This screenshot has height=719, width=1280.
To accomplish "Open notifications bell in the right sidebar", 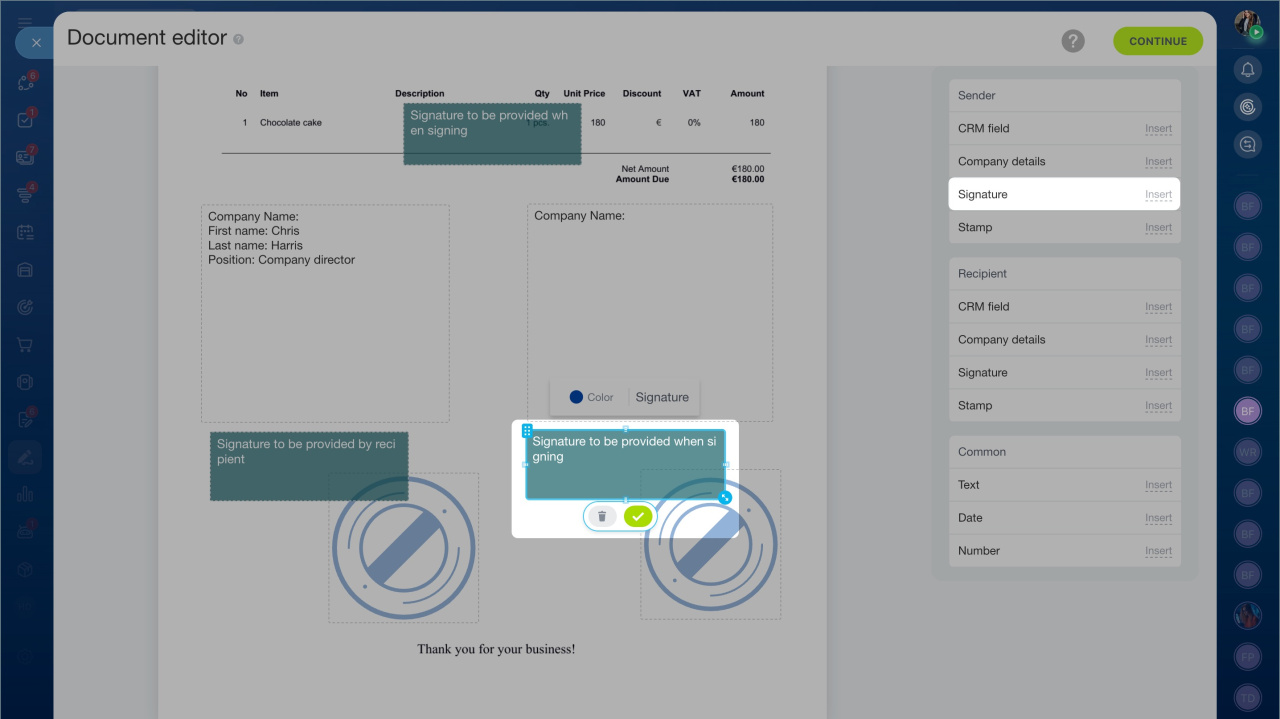I will point(1247,69).
